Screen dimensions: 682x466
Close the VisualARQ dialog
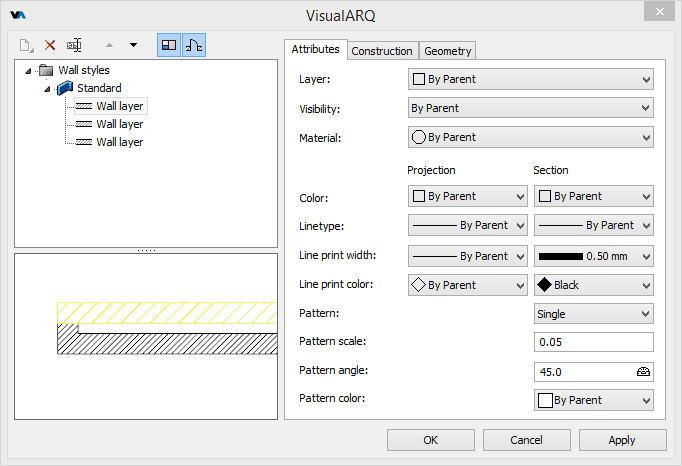659,12
